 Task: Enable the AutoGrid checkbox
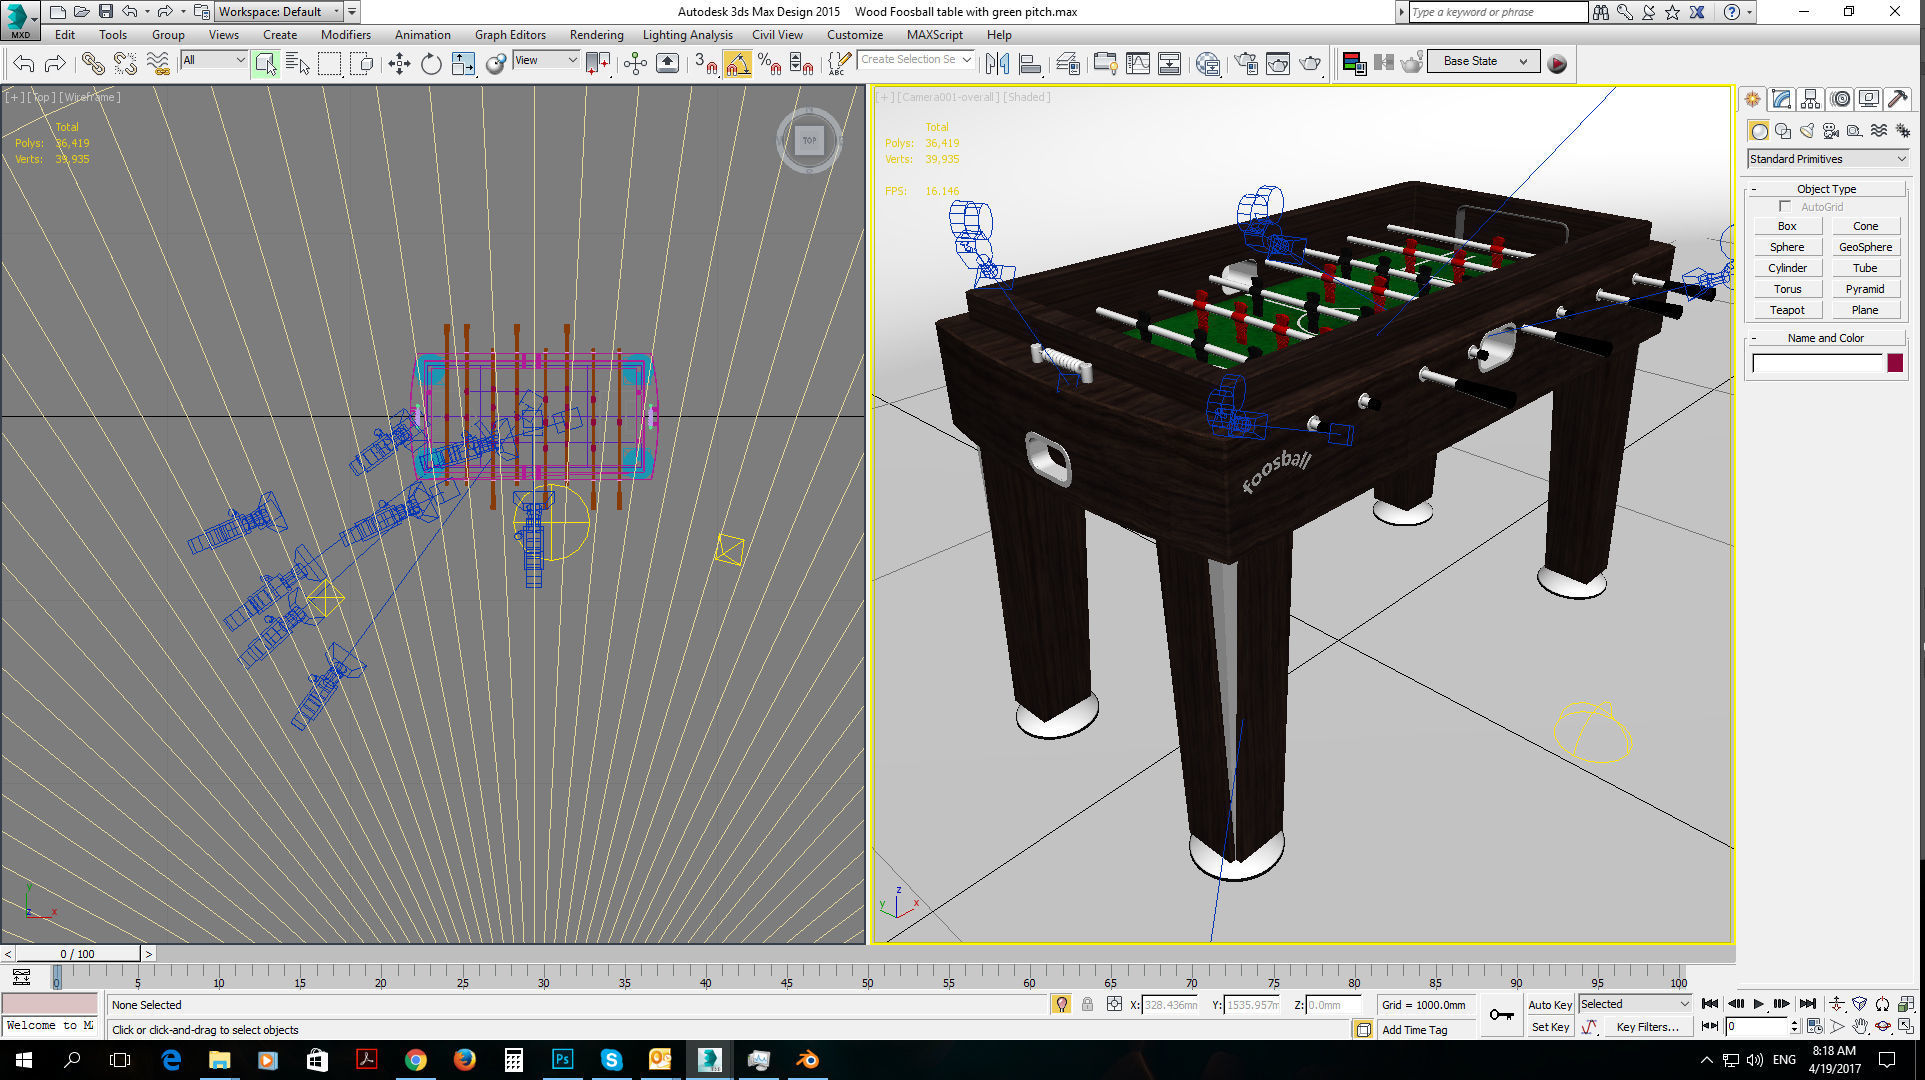[1785, 207]
